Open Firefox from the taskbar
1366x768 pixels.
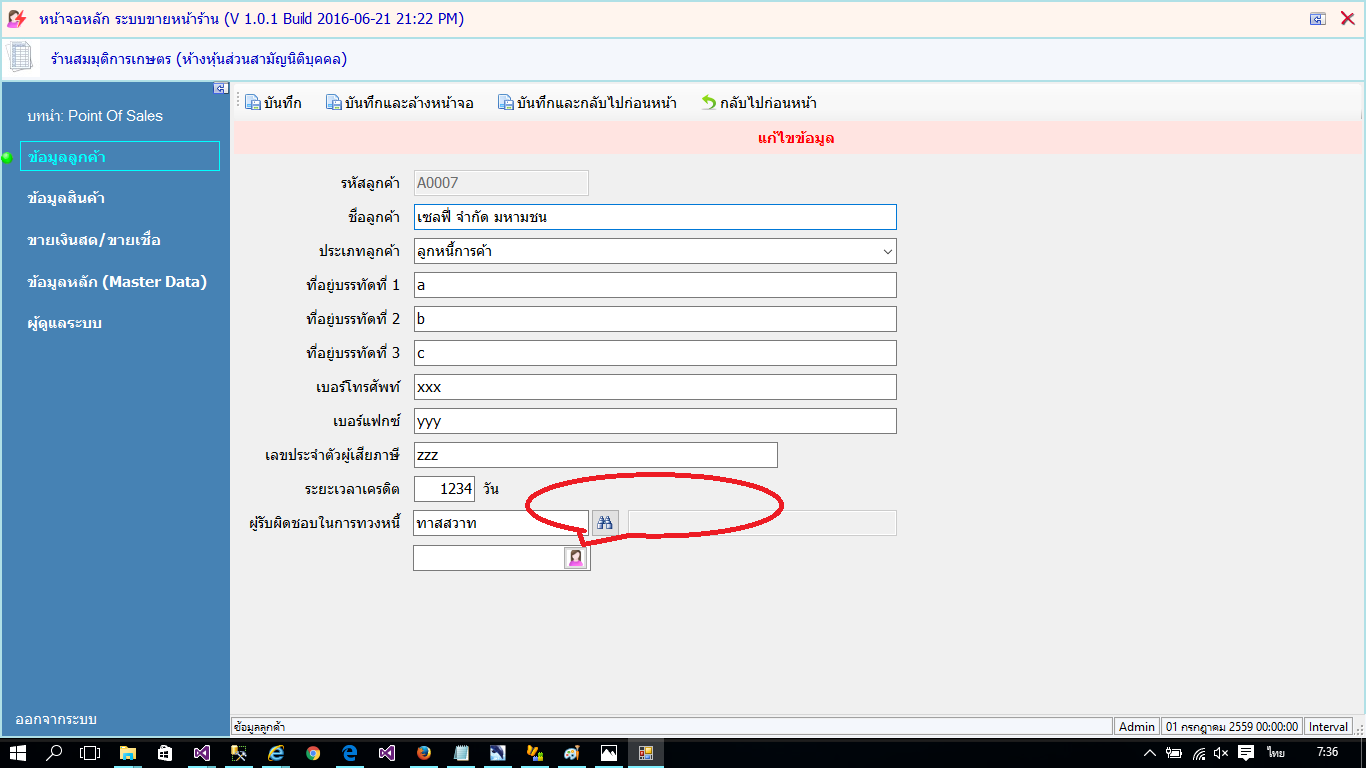point(423,753)
